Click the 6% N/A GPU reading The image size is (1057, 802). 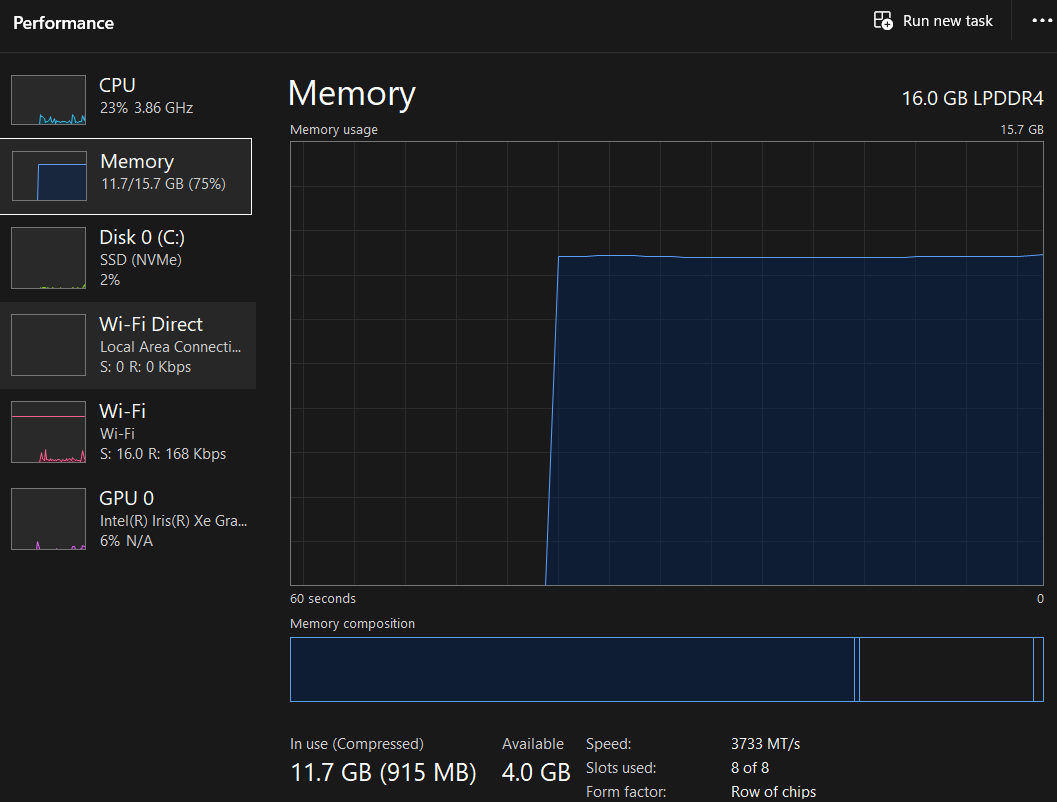(x=126, y=541)
